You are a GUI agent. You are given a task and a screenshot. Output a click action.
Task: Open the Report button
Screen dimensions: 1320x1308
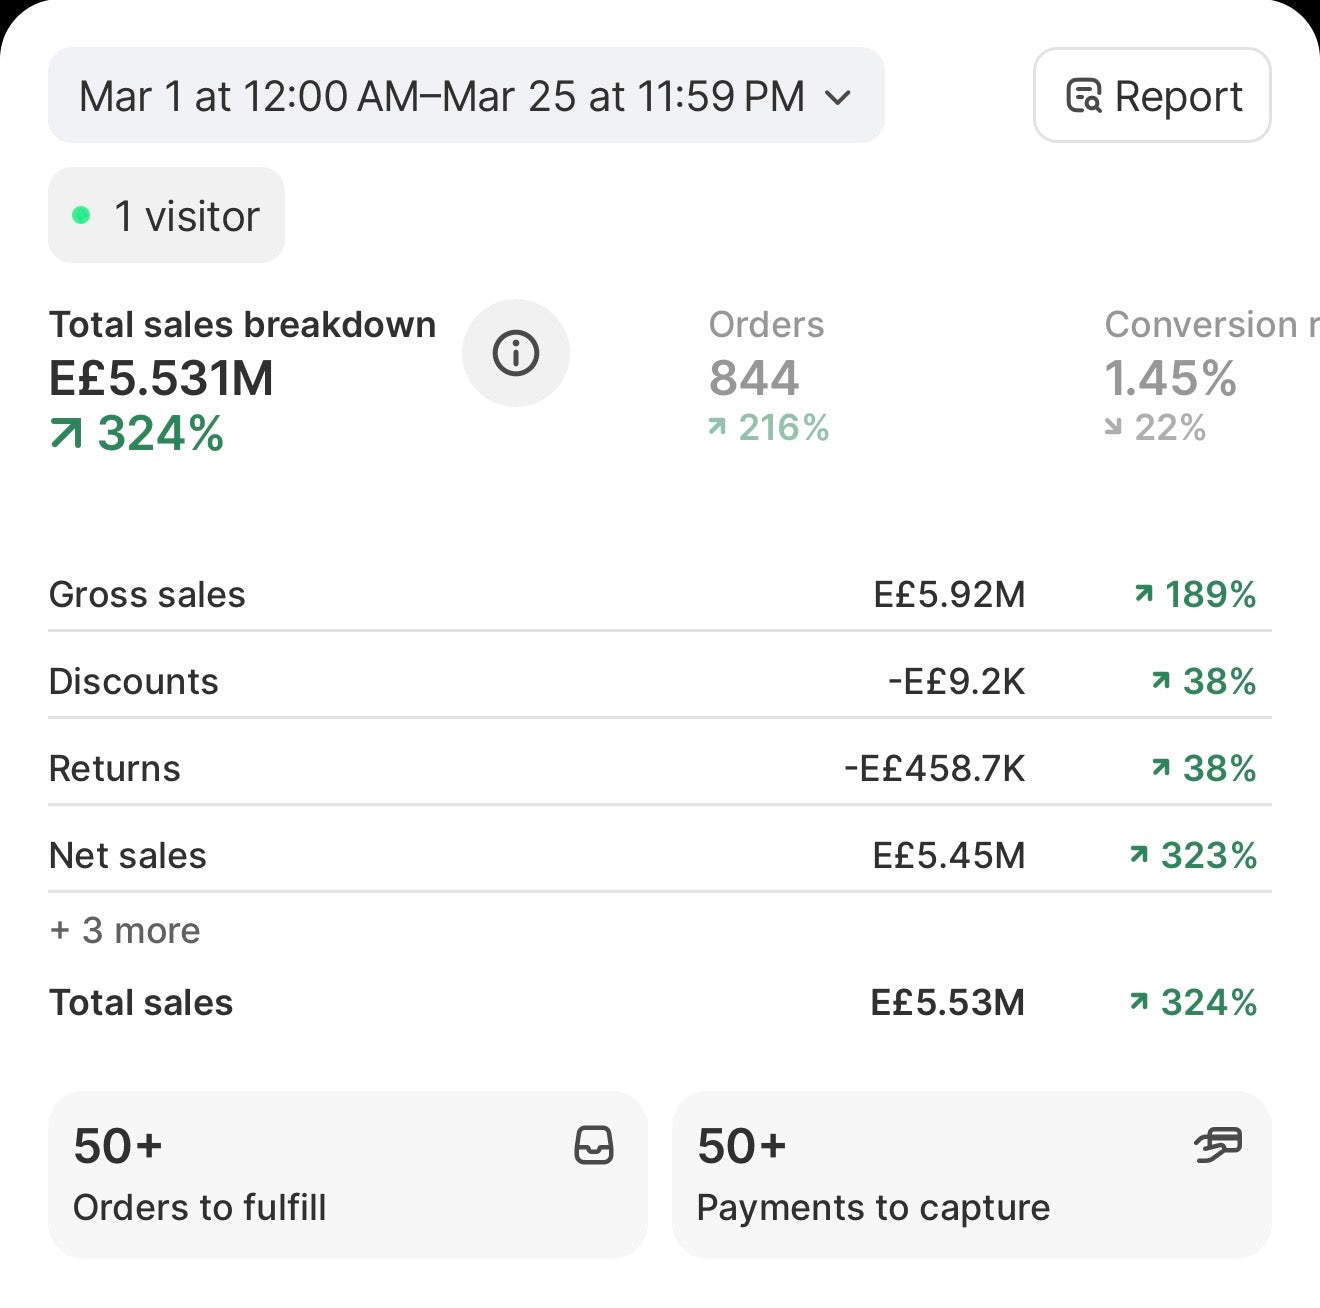1152,95
